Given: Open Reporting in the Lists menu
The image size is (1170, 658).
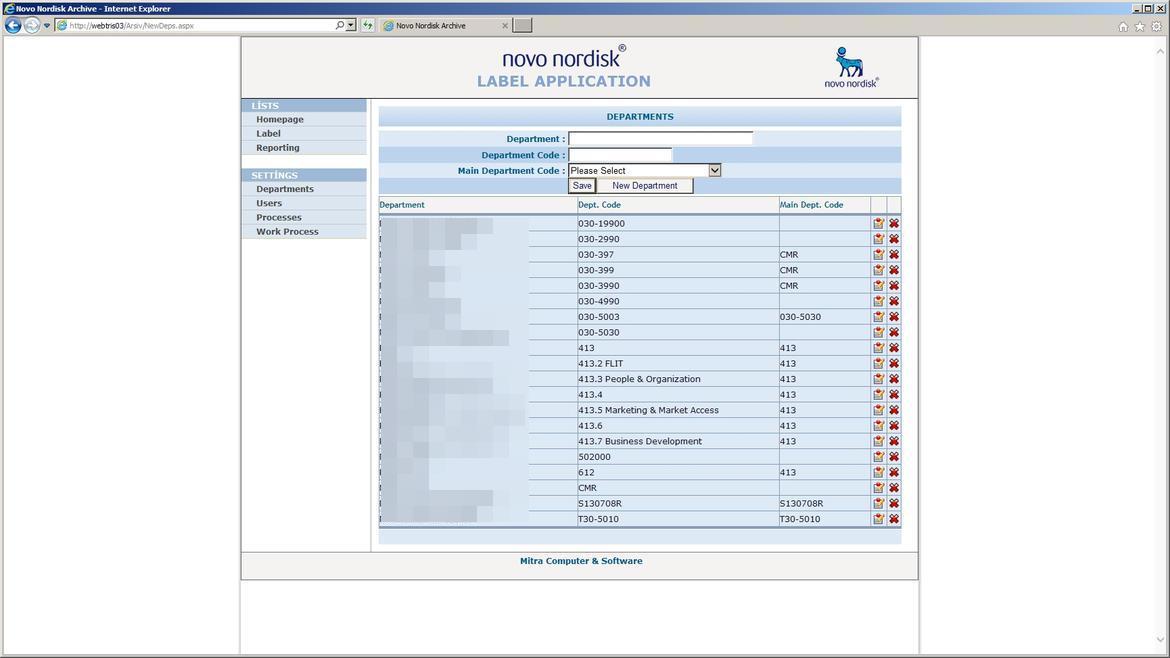Looking at the screenshot, I should (278, 148).
